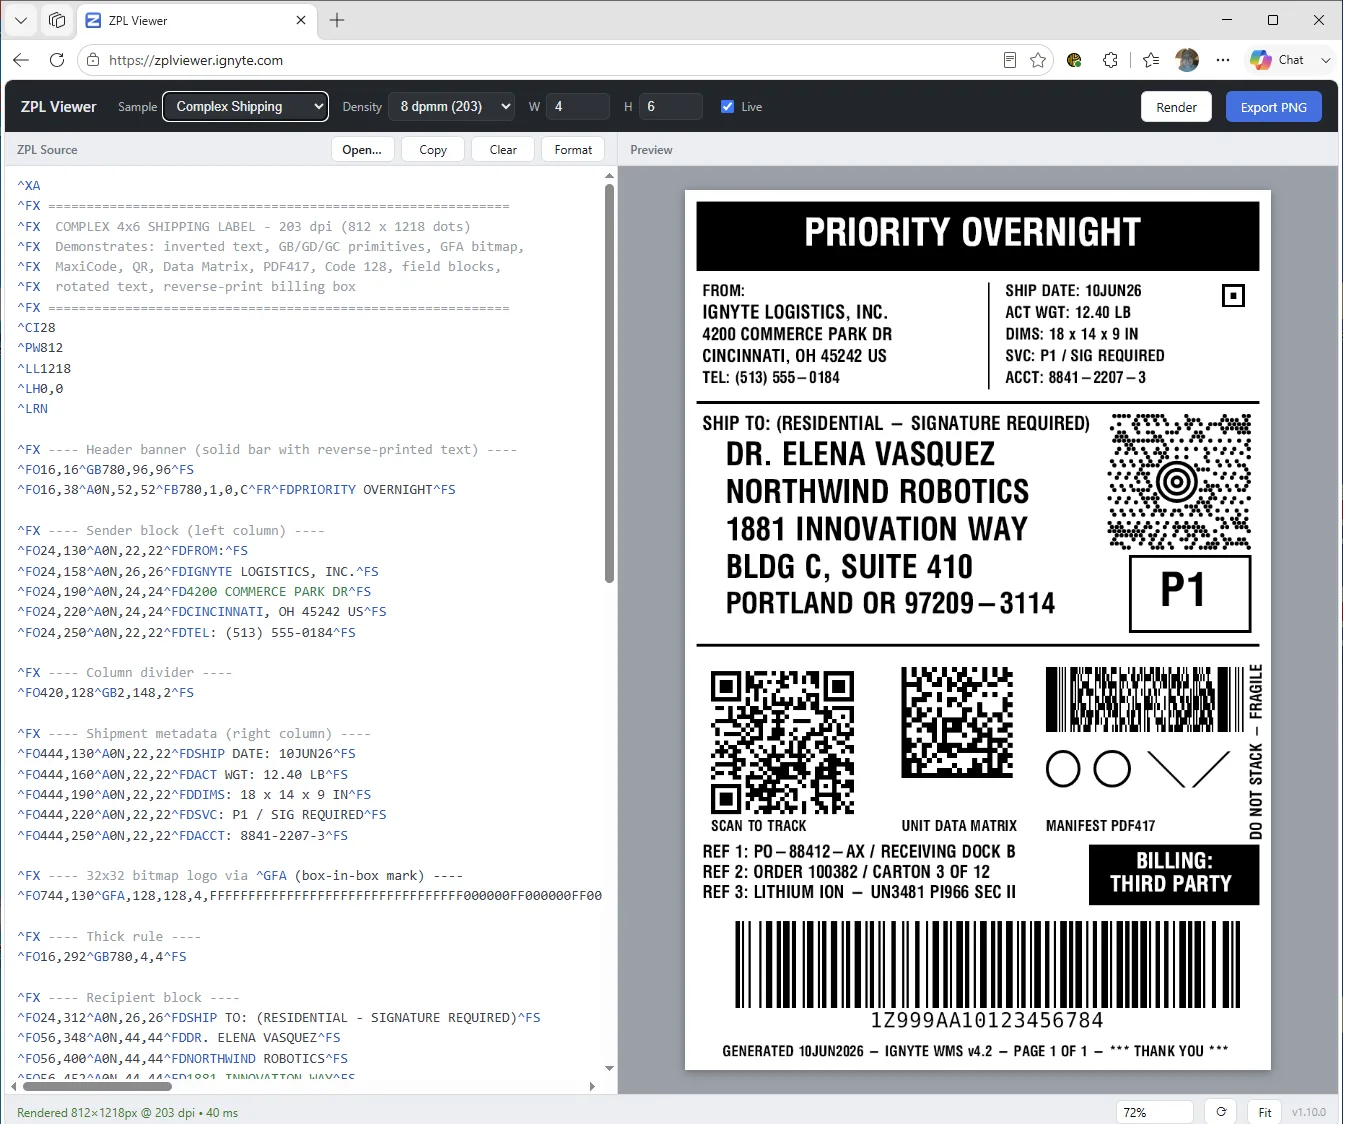This screenshot has height=1124, width=1345.
Task: Click the ^XA line in editor
Action: (29, 185)
